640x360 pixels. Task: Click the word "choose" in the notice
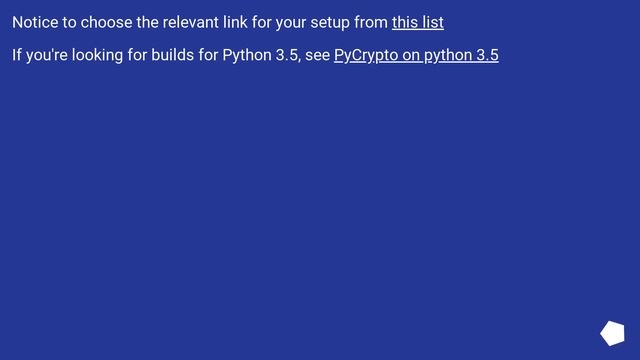click(x=106, y=22)
